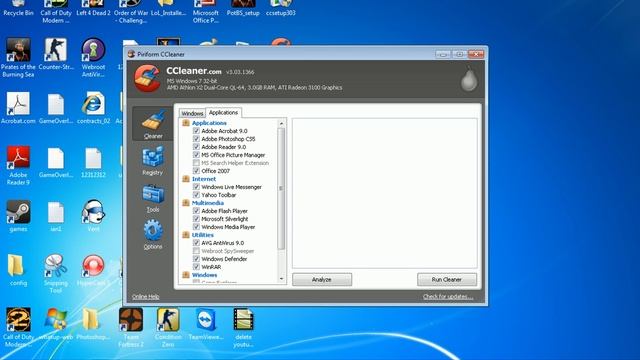Select the 12312312 file on desktop
This screenshot has width=640, height=360.
(x=93, y=162)
